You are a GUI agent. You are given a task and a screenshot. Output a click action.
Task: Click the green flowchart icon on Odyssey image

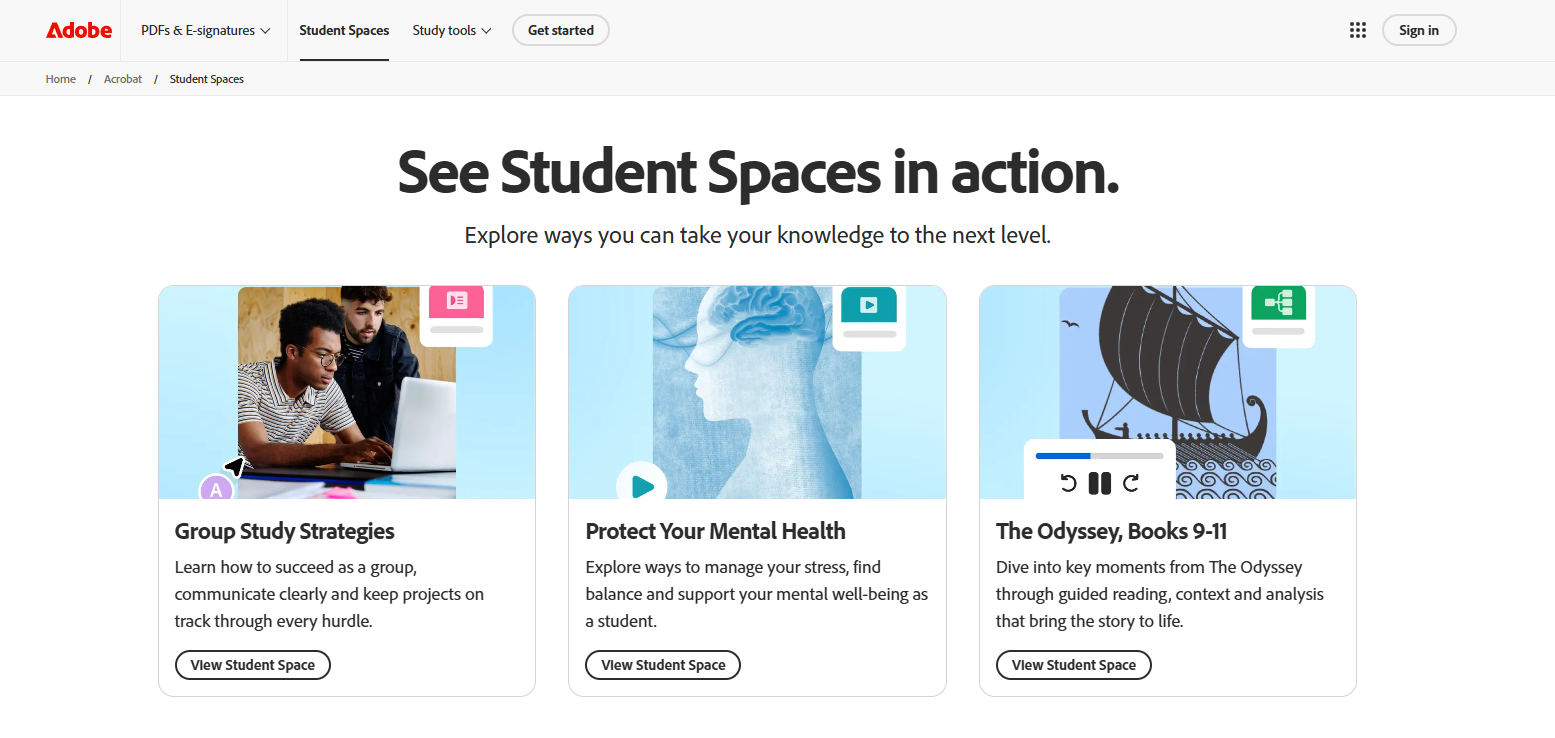(1278, 302)
